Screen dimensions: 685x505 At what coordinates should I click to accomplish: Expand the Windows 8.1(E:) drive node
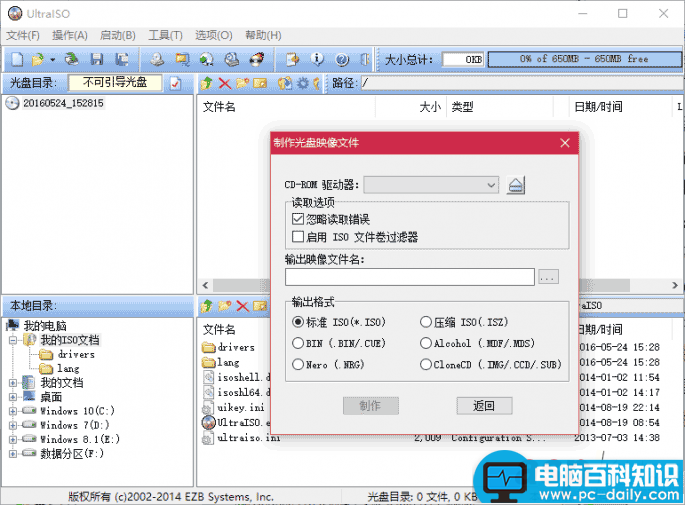(13, 439)
